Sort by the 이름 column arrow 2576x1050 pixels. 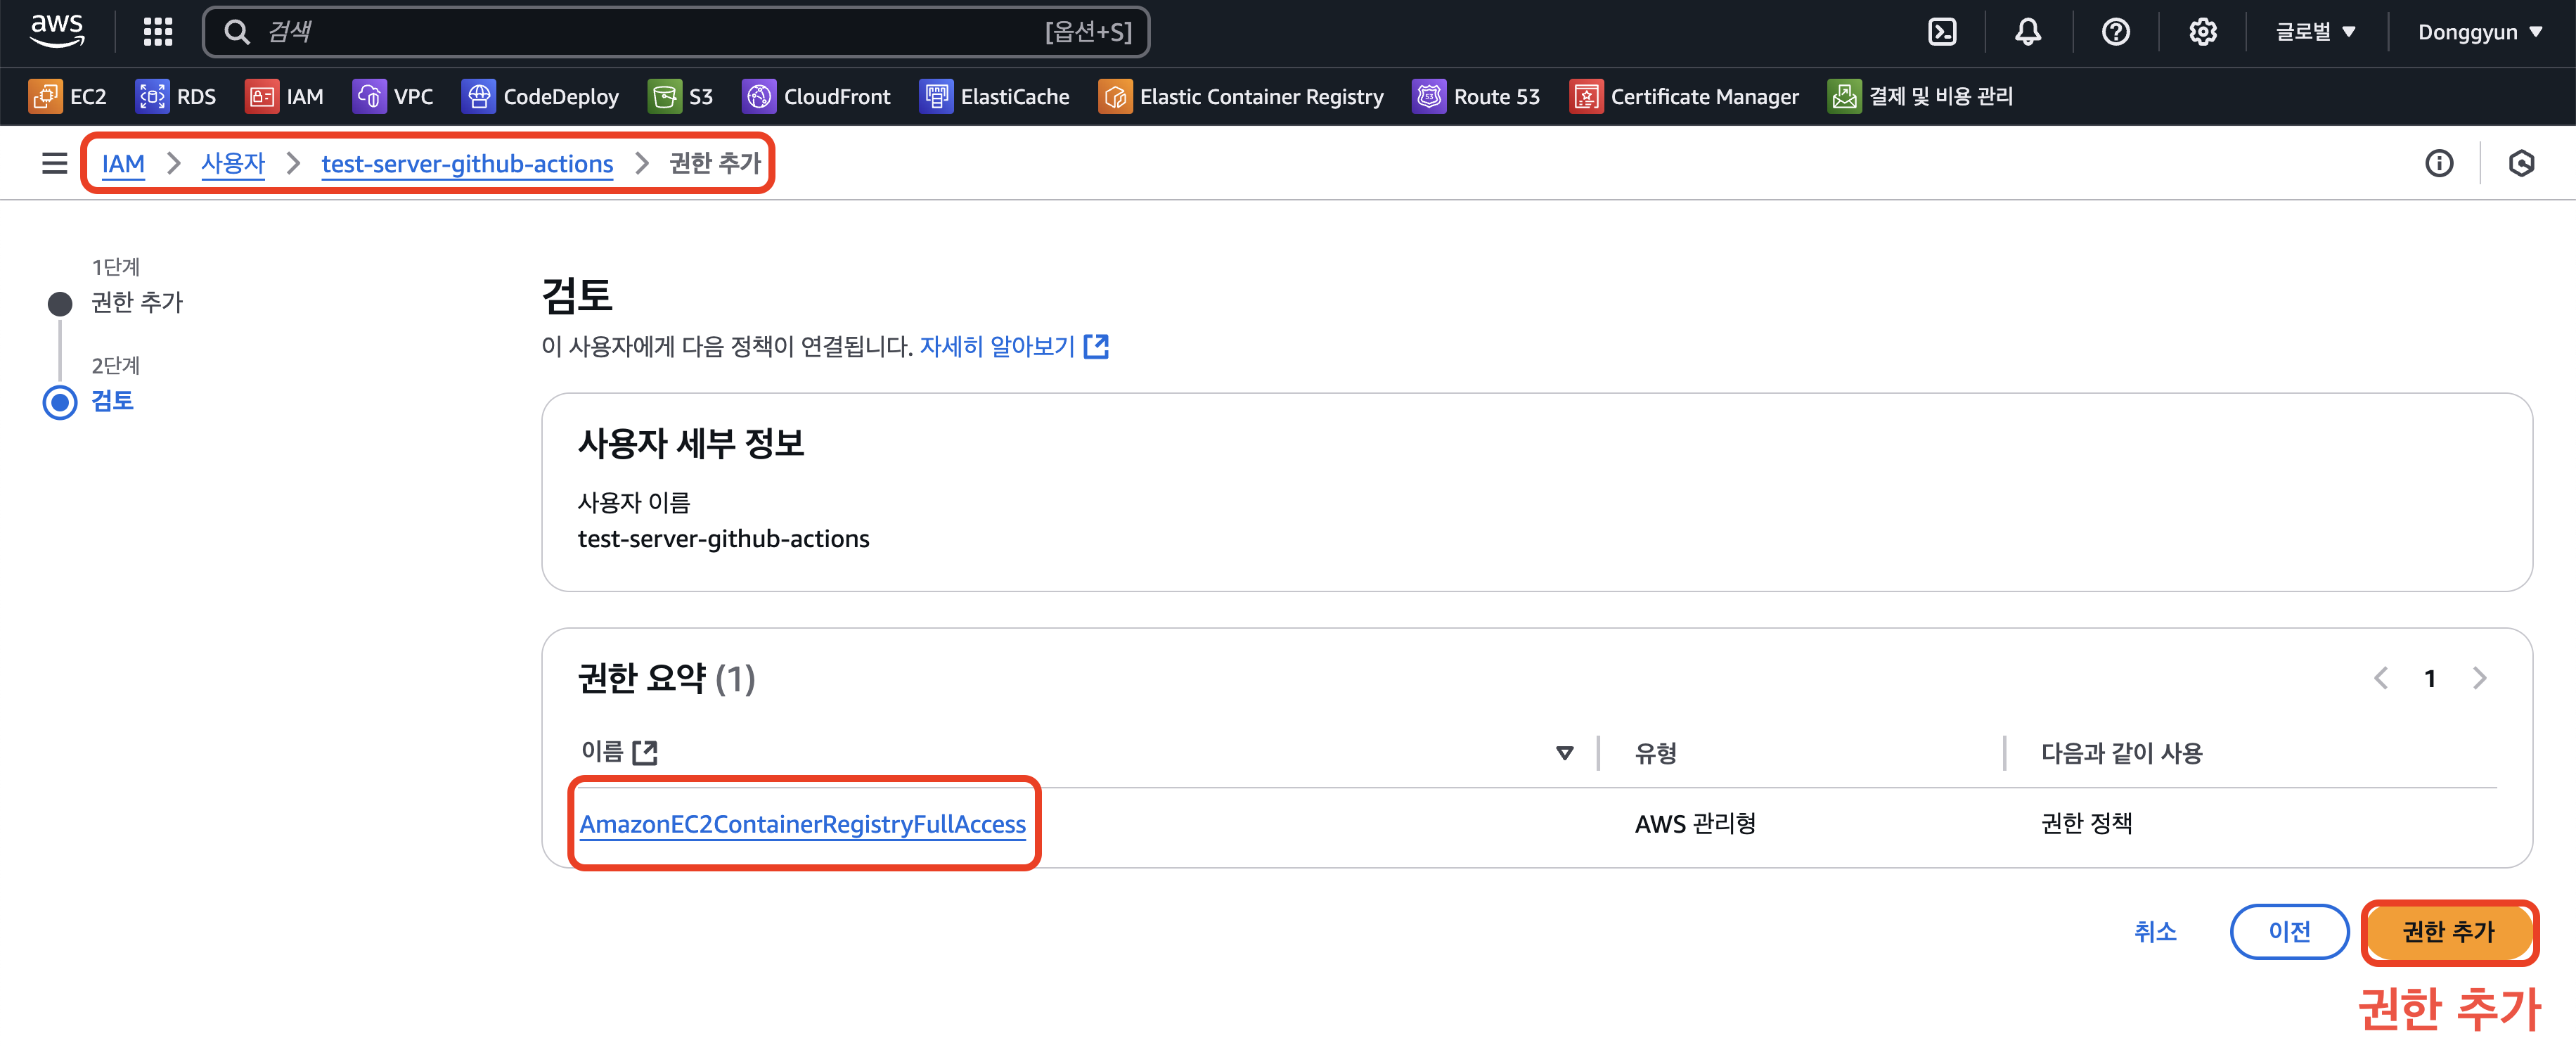point(1564,753)
